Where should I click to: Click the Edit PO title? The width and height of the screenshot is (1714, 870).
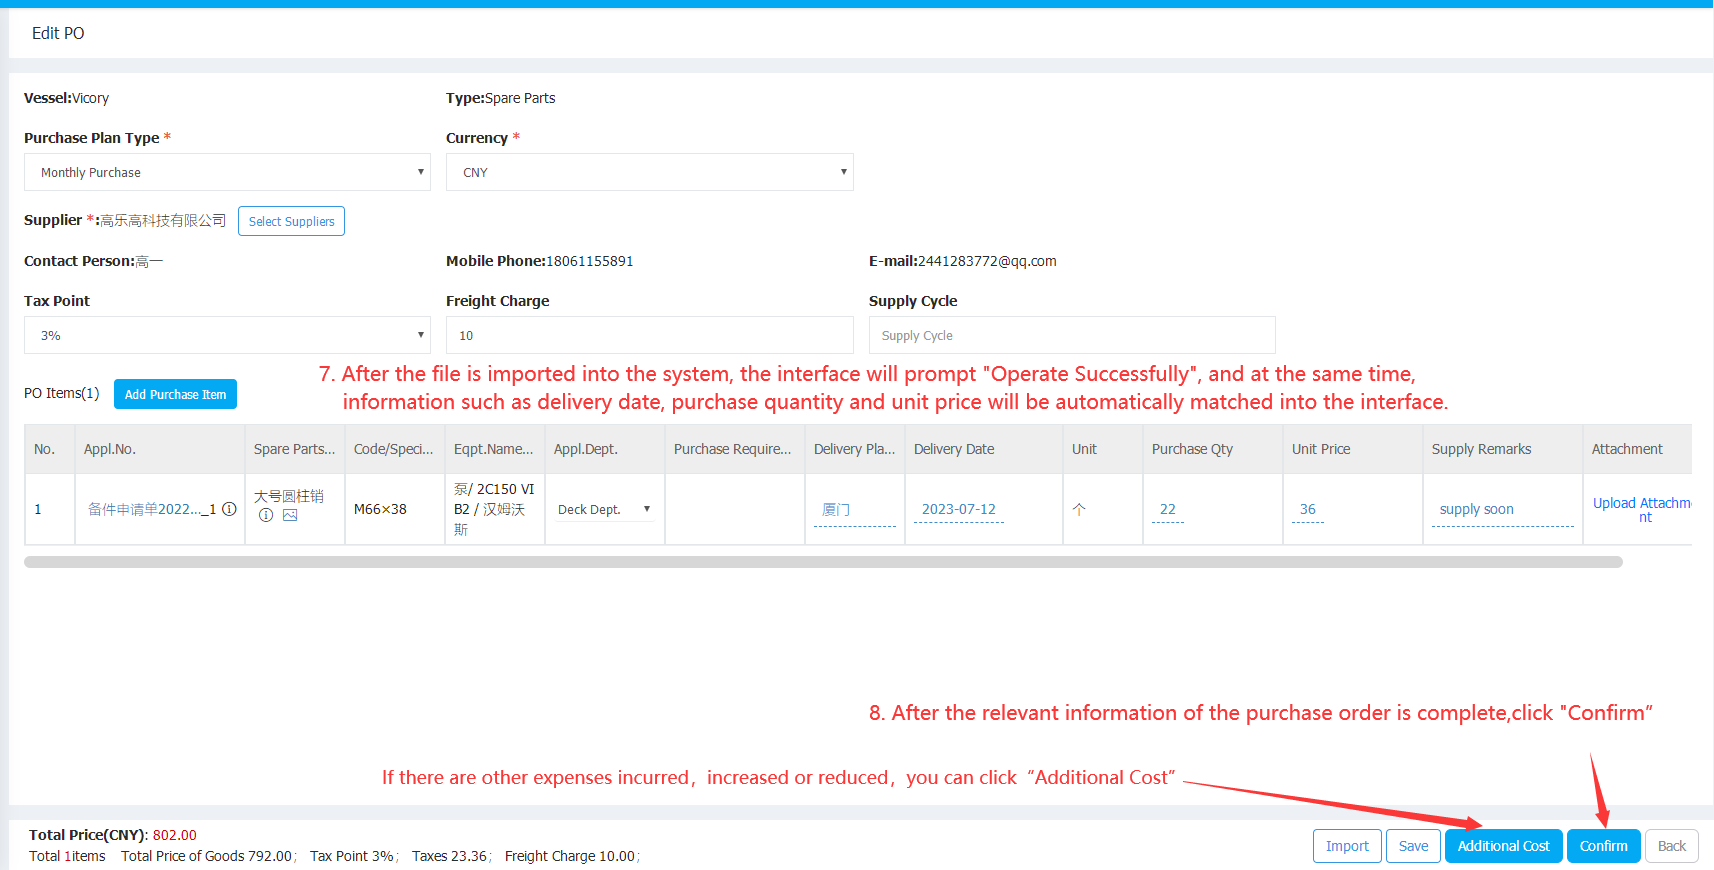coord(58,33)
